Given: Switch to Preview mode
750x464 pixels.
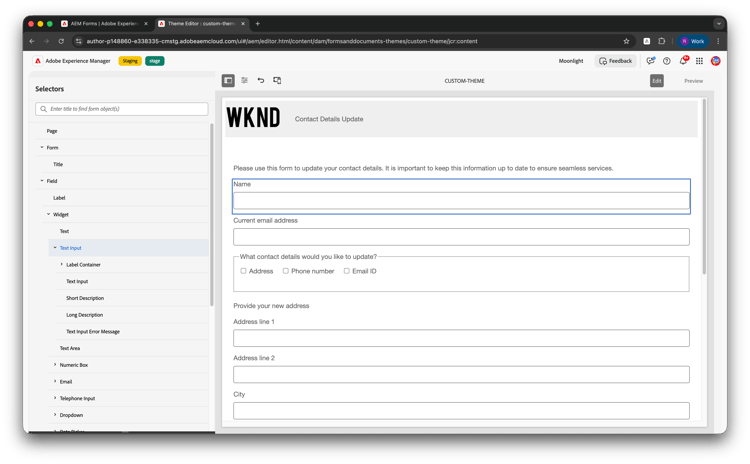Looking at the screenshot, I should [694, 81].
